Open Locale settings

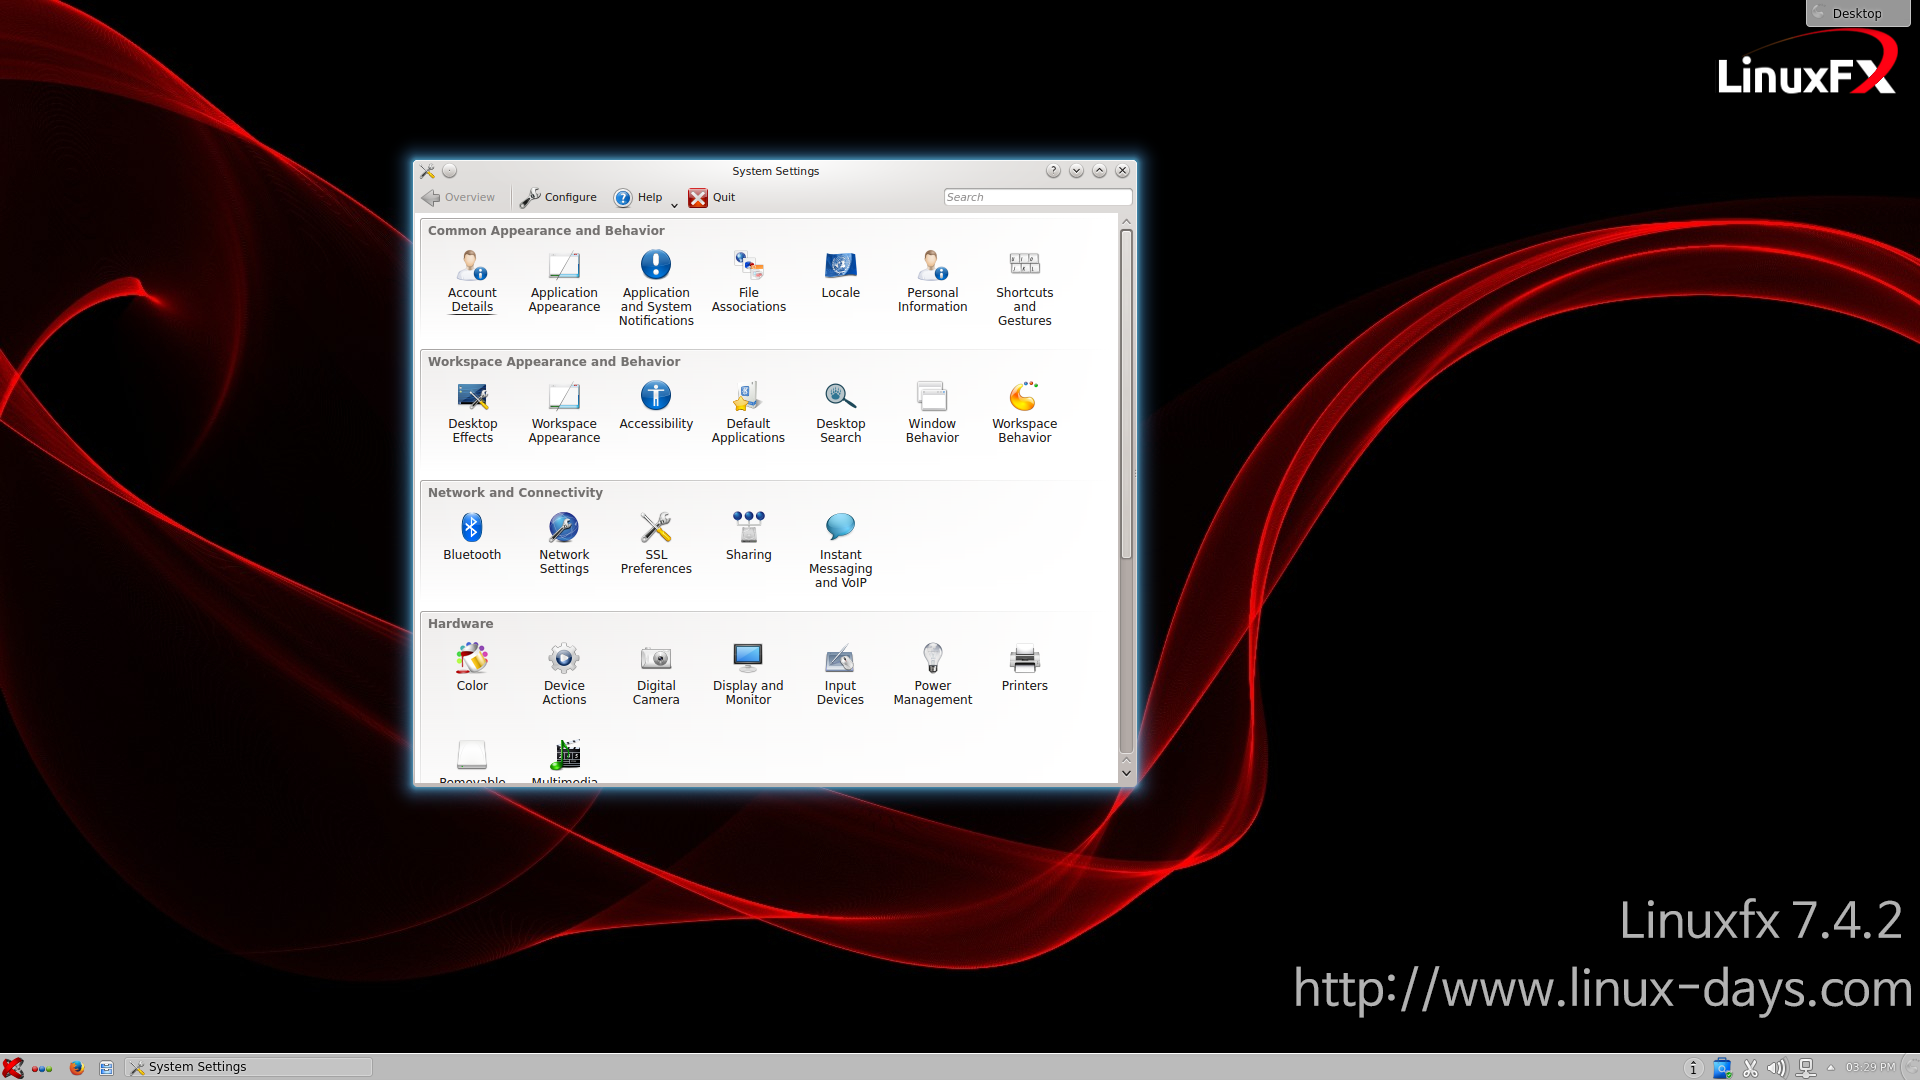coord(840,275)
